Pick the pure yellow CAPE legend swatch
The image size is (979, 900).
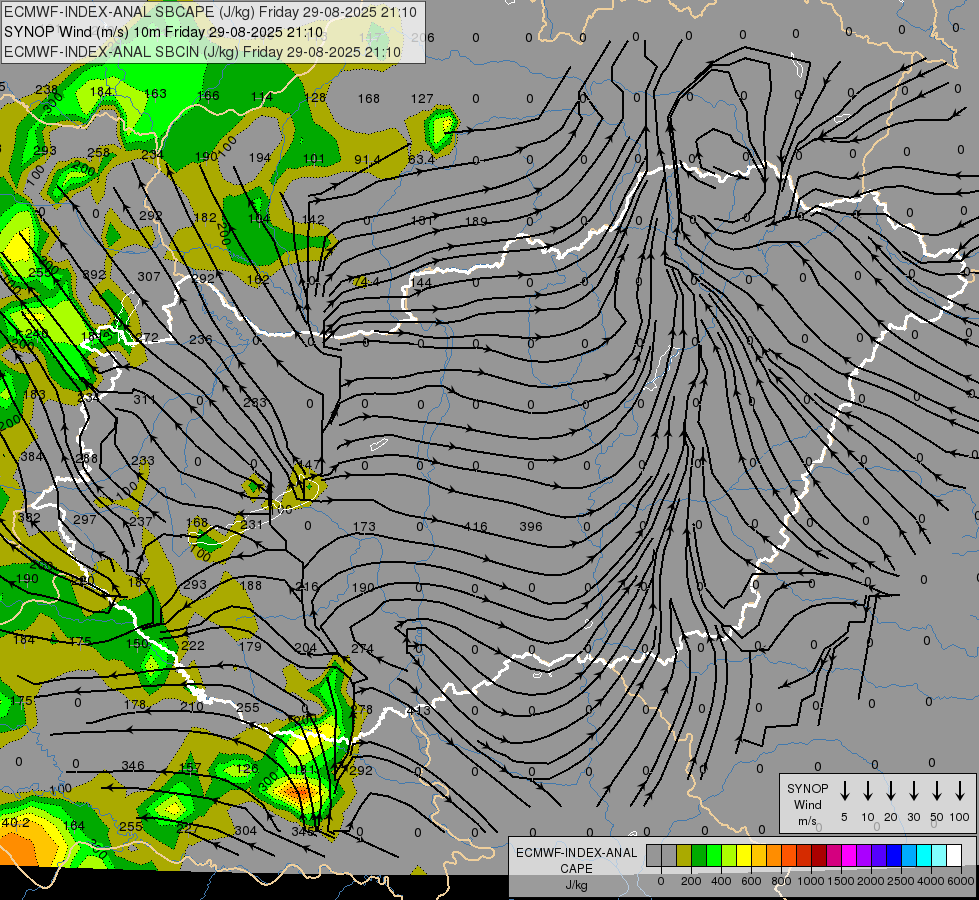click(744, 855)
